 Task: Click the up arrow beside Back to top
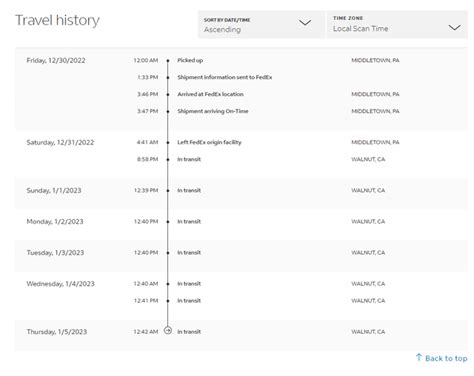pos(419,357)
